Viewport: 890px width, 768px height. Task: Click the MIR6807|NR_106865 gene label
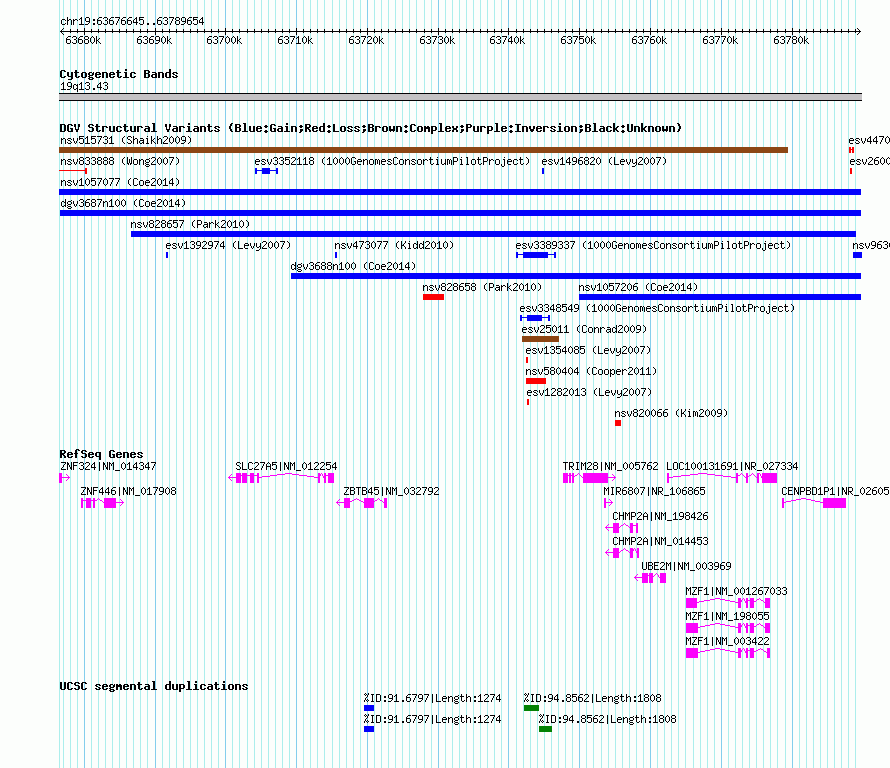click(654, 491)
